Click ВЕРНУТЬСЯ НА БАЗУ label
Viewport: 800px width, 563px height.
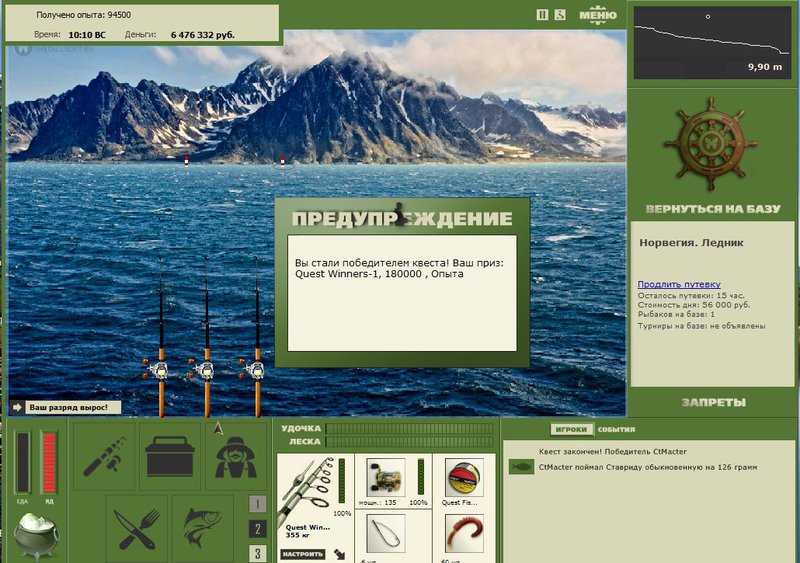(x=713, y=208)
